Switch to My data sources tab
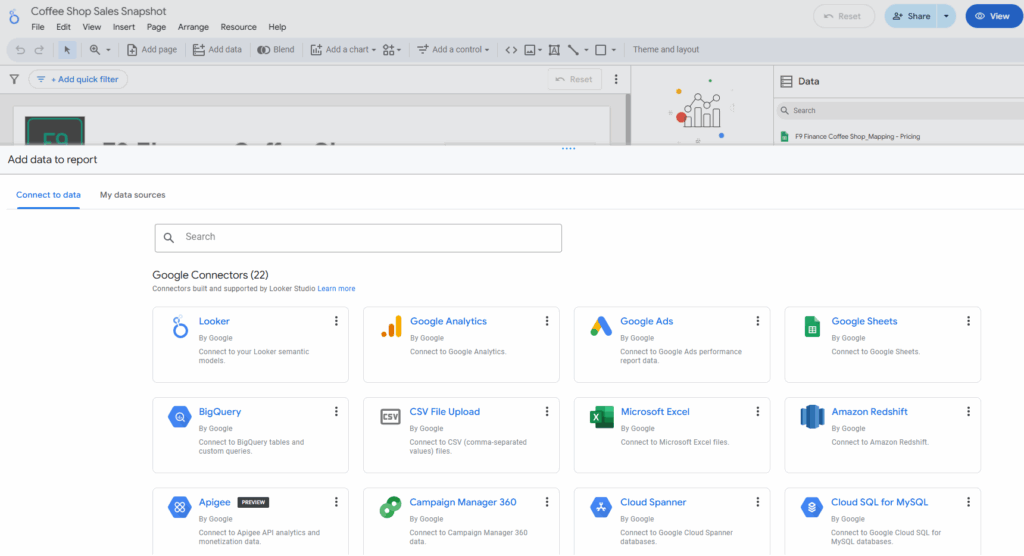Viewport: 1024px width, 556px height. 133,195
